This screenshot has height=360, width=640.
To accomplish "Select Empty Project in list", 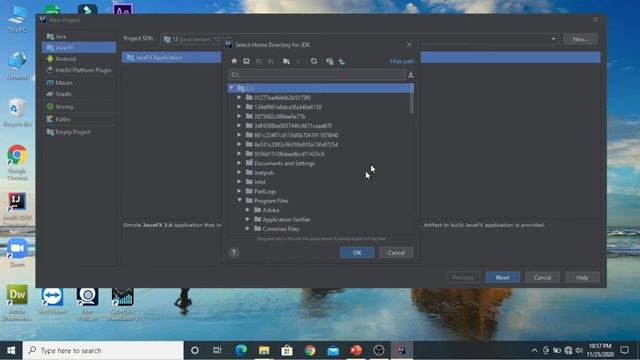I will (x=79, y=132).
